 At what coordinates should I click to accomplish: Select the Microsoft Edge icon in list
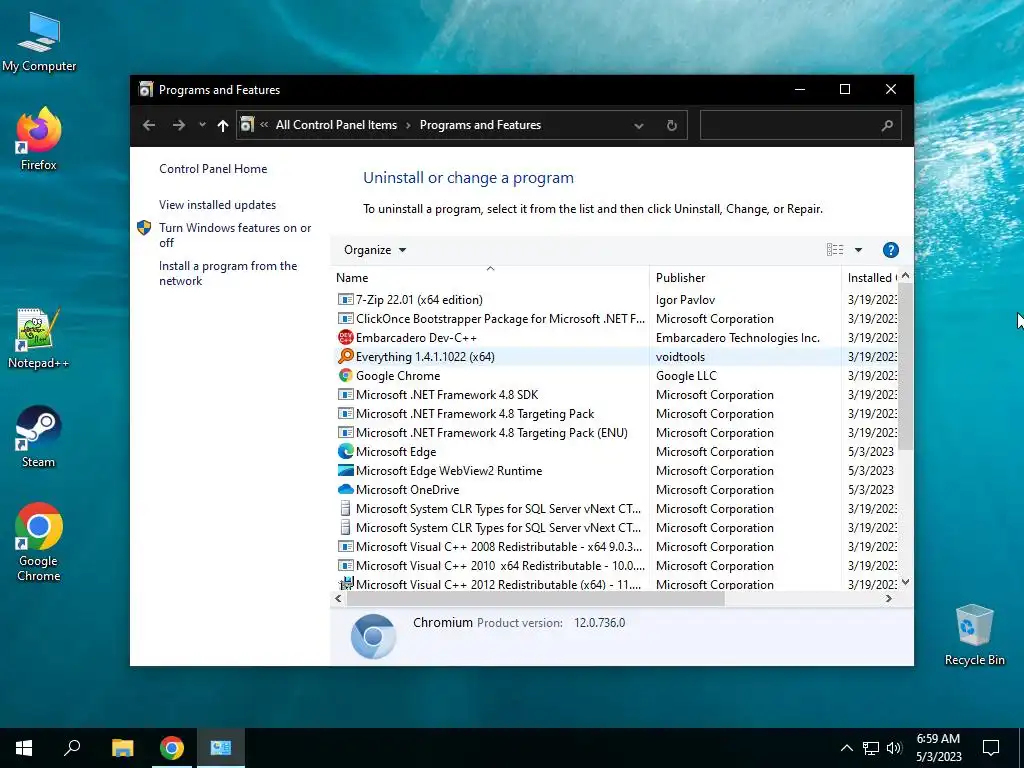[x=345, y=451]
